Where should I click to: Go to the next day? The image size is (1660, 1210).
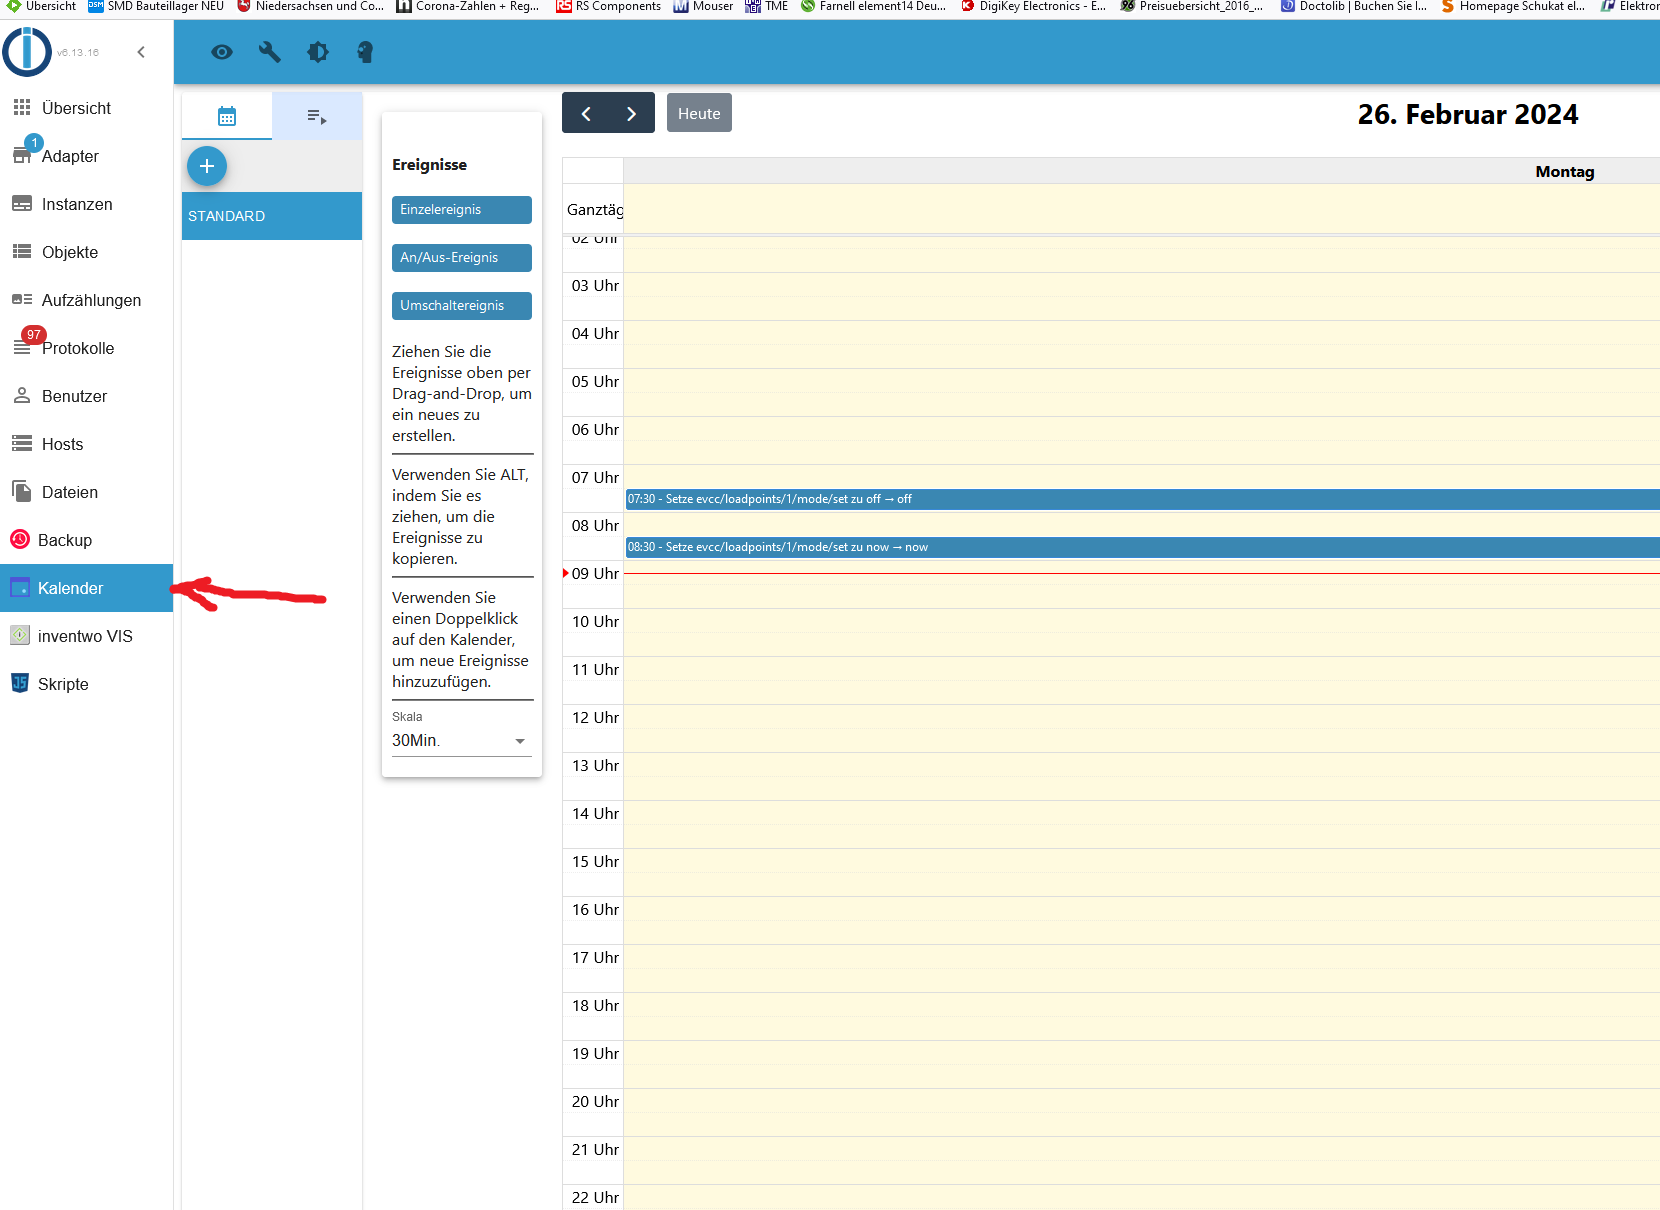click(632, 113)
